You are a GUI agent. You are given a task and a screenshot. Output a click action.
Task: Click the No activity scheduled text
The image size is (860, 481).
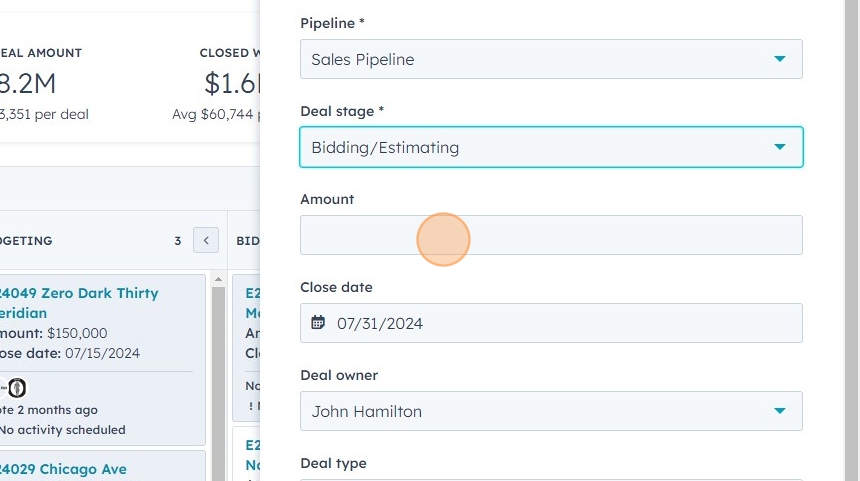click(62, 430)
